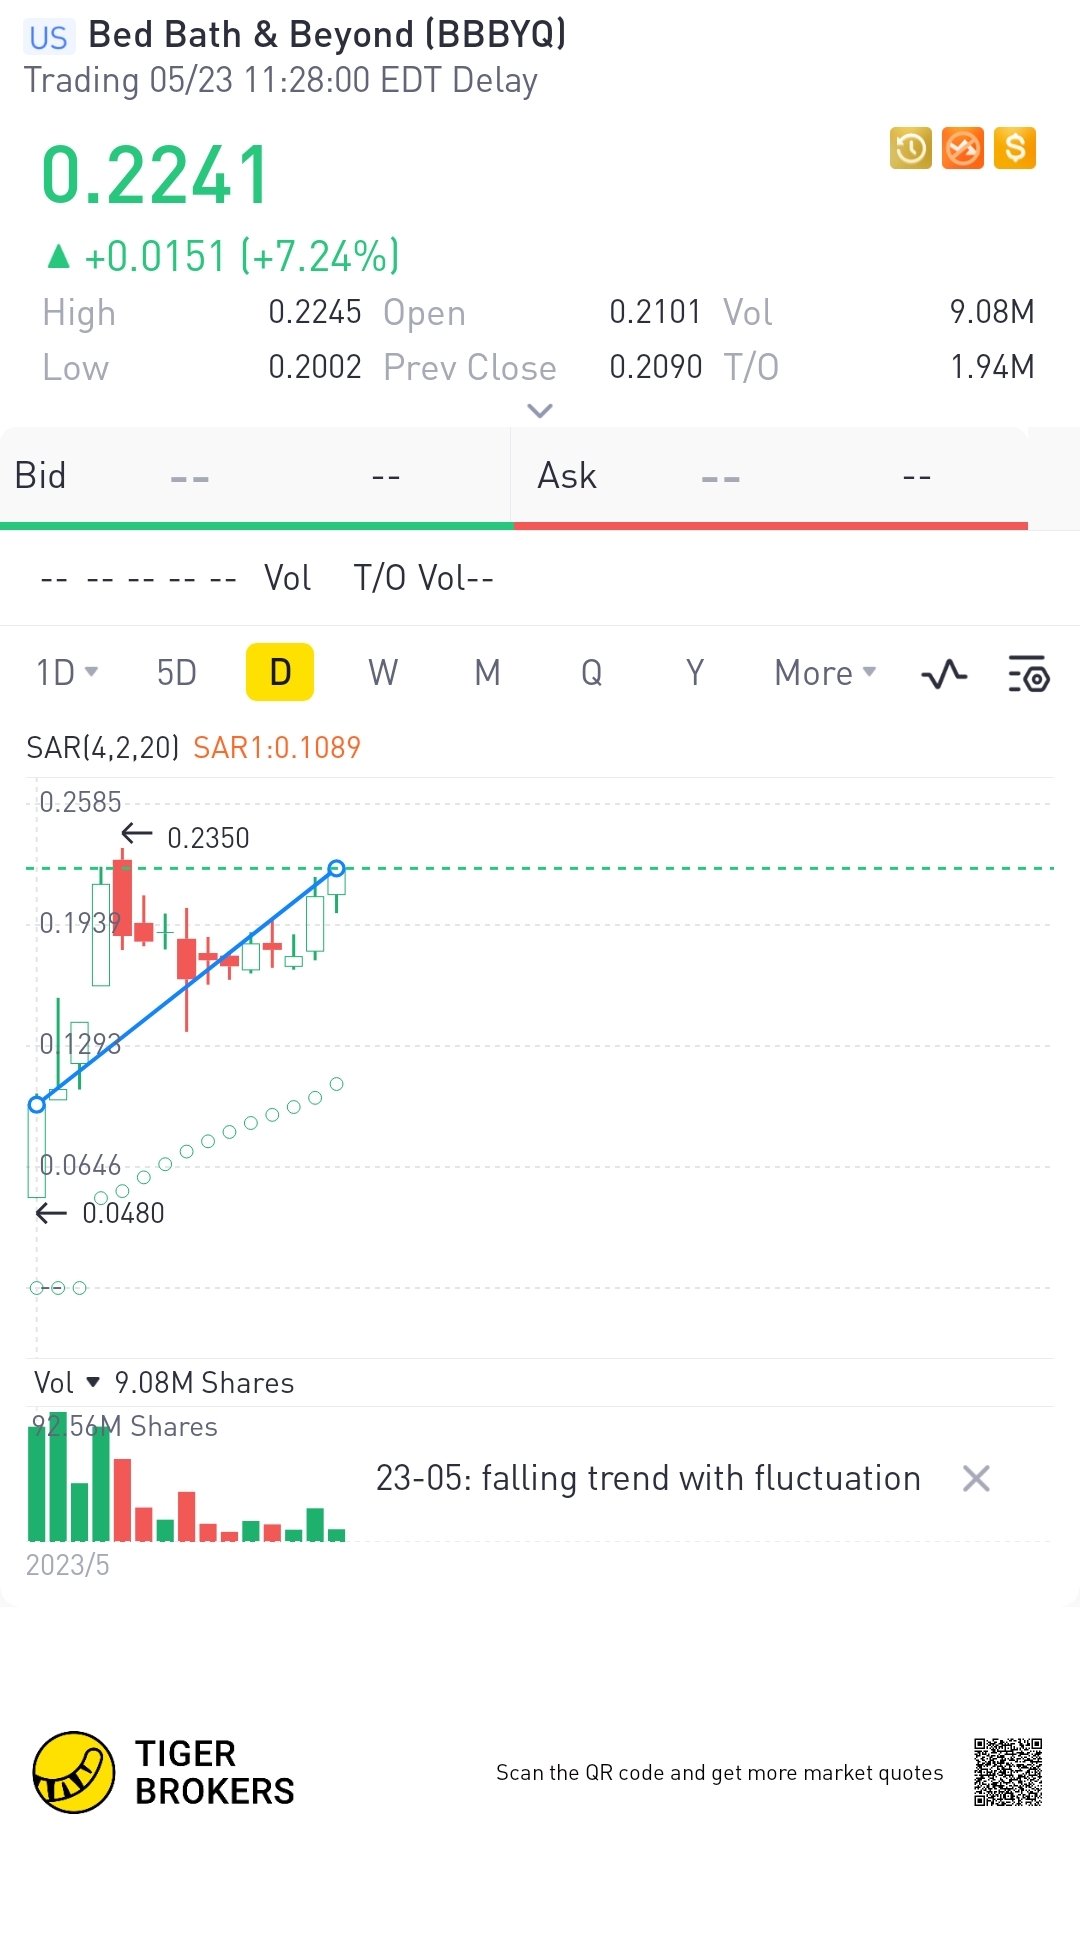
Task: Open the chart indicator waveform icon
Action: [944, 674]
